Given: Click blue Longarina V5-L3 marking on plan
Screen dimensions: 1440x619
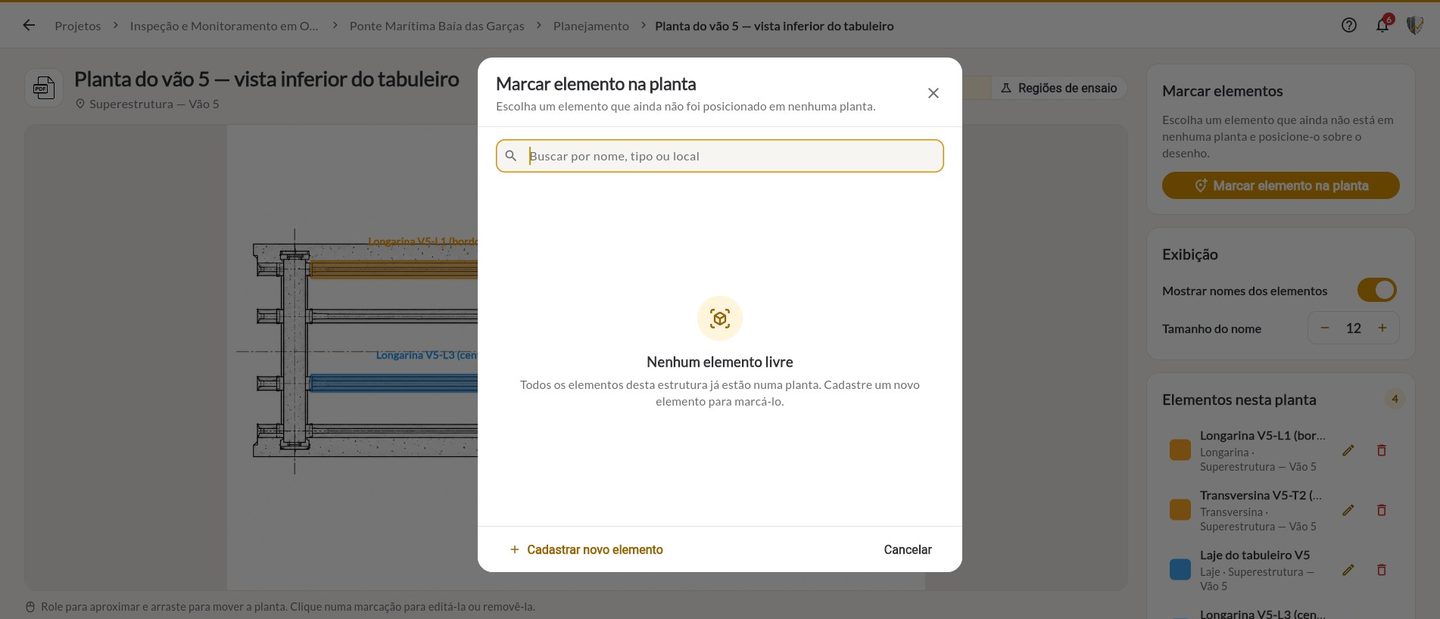Looking at the screenshot, I should [x=394, y=383].
